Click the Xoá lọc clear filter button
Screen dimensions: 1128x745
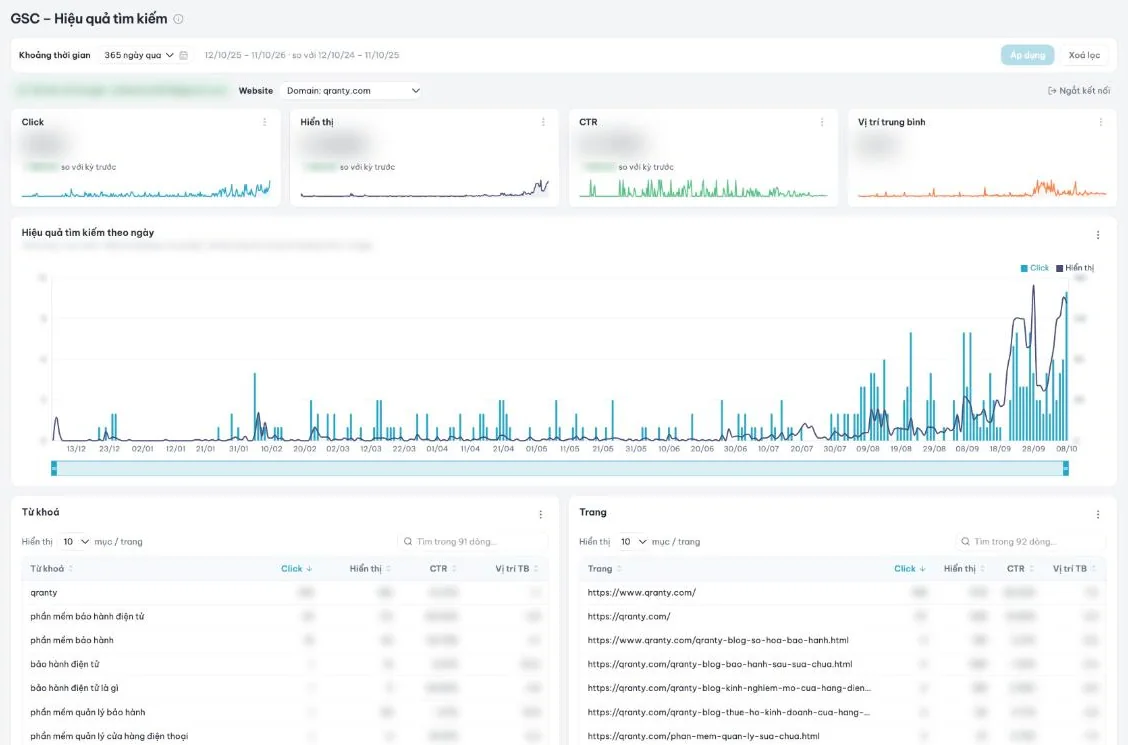[x=1084, y=55]
